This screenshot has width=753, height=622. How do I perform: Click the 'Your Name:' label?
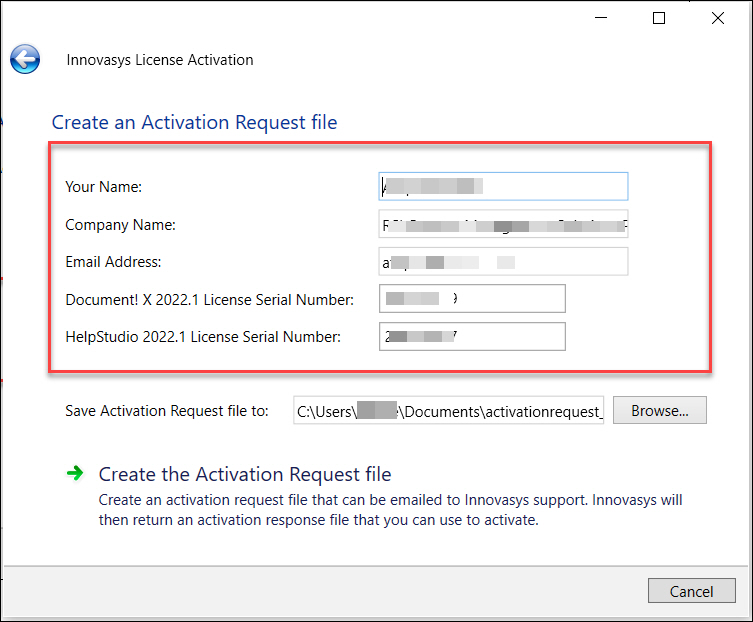(x=104, y=187)
